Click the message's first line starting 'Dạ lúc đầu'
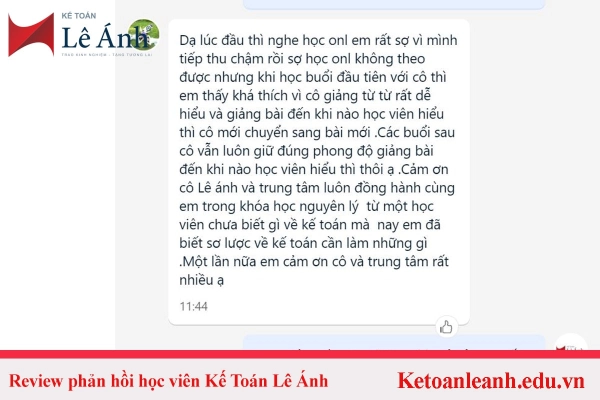Viewport: 600px width, 400px height. click(318, 40)
